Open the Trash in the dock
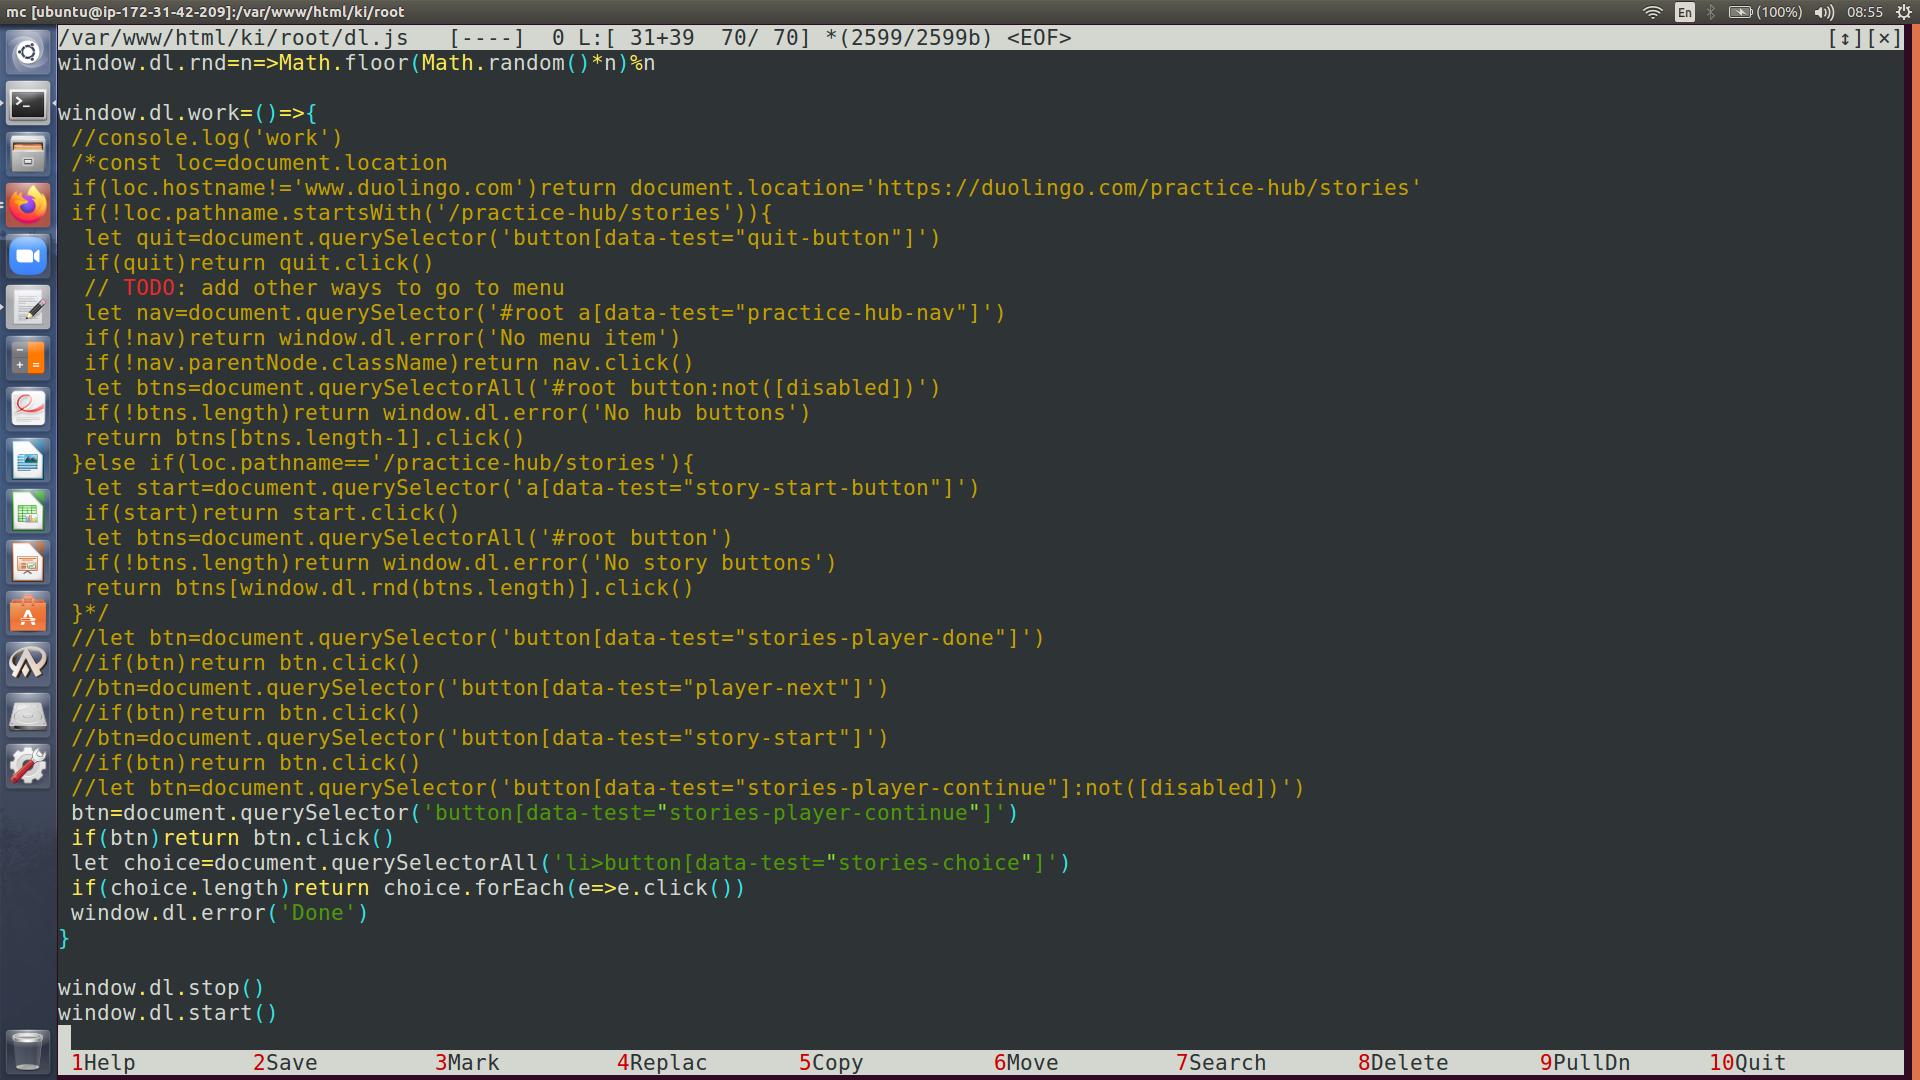The image size is (1920, 1080). tap(28, 1050)
